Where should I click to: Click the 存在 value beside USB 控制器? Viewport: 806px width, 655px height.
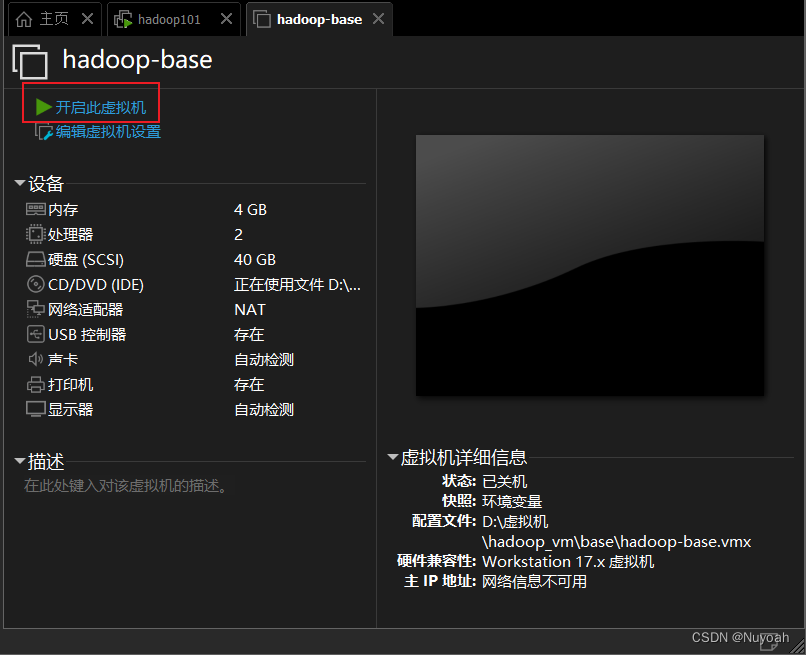[249, 335]
